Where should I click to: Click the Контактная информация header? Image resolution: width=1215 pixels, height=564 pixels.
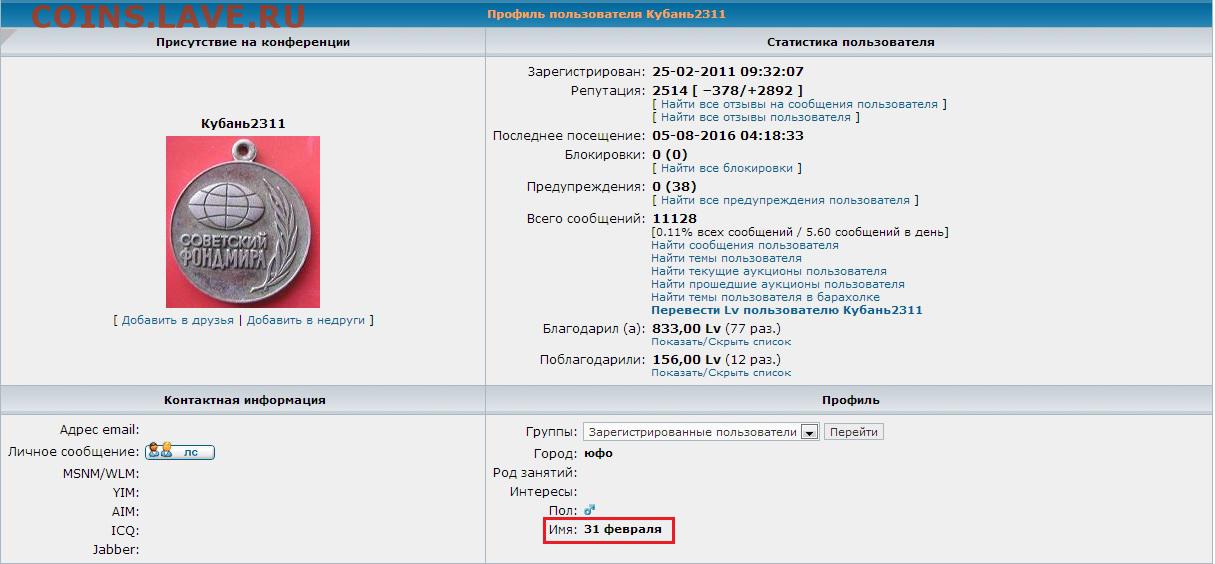[x=244, y=400]
